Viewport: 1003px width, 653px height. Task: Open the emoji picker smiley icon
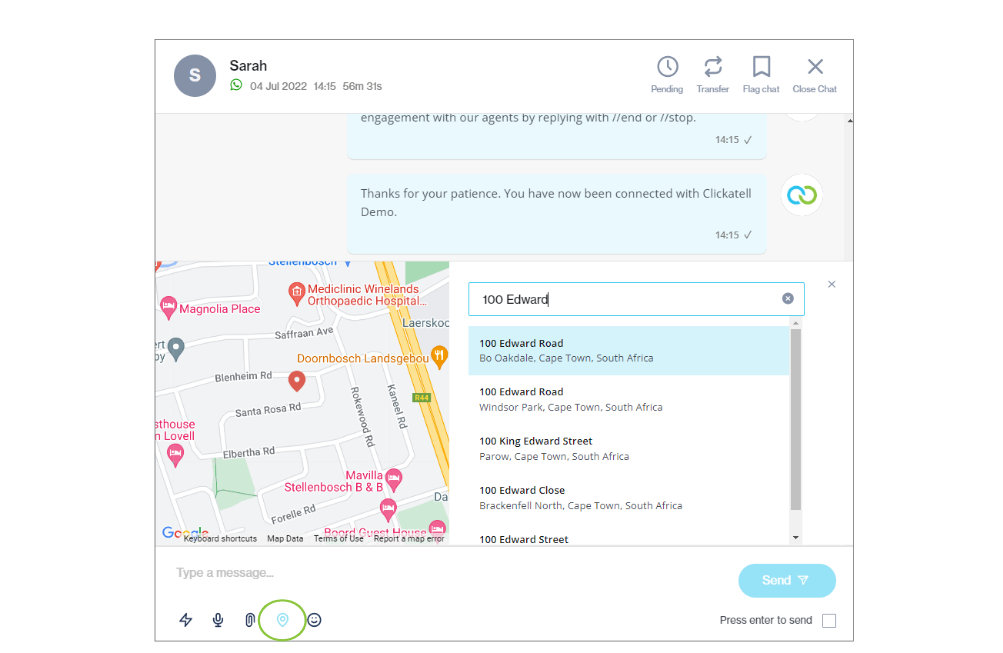[x=314, y=620]
